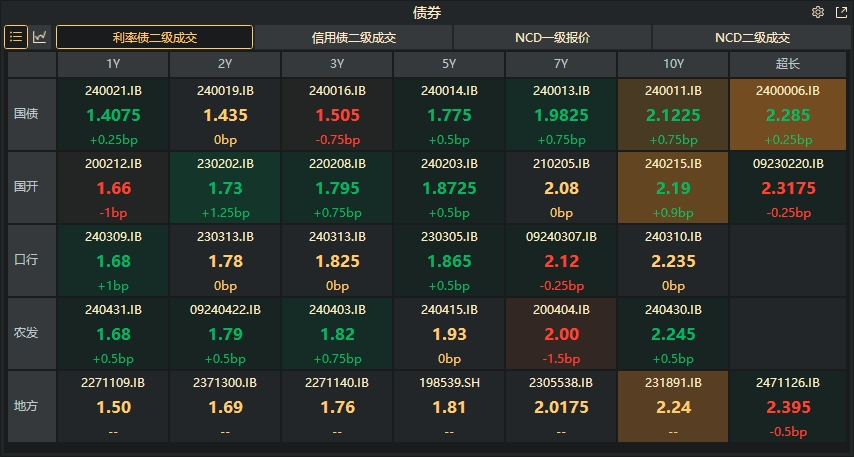This screenshot has height=457, width=854.
Task: Open bond 198539.SH in 地方 row
Action: point(449,405)
